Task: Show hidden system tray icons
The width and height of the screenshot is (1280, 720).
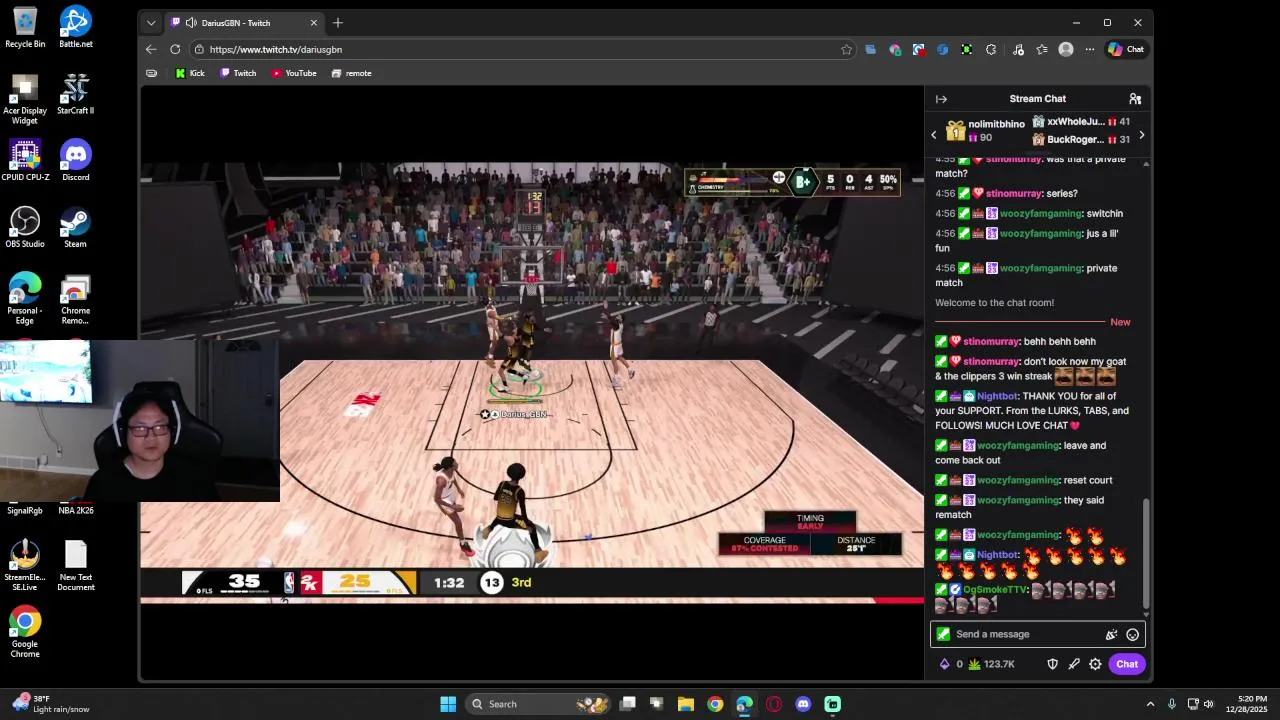Action: pos(1150,704)
